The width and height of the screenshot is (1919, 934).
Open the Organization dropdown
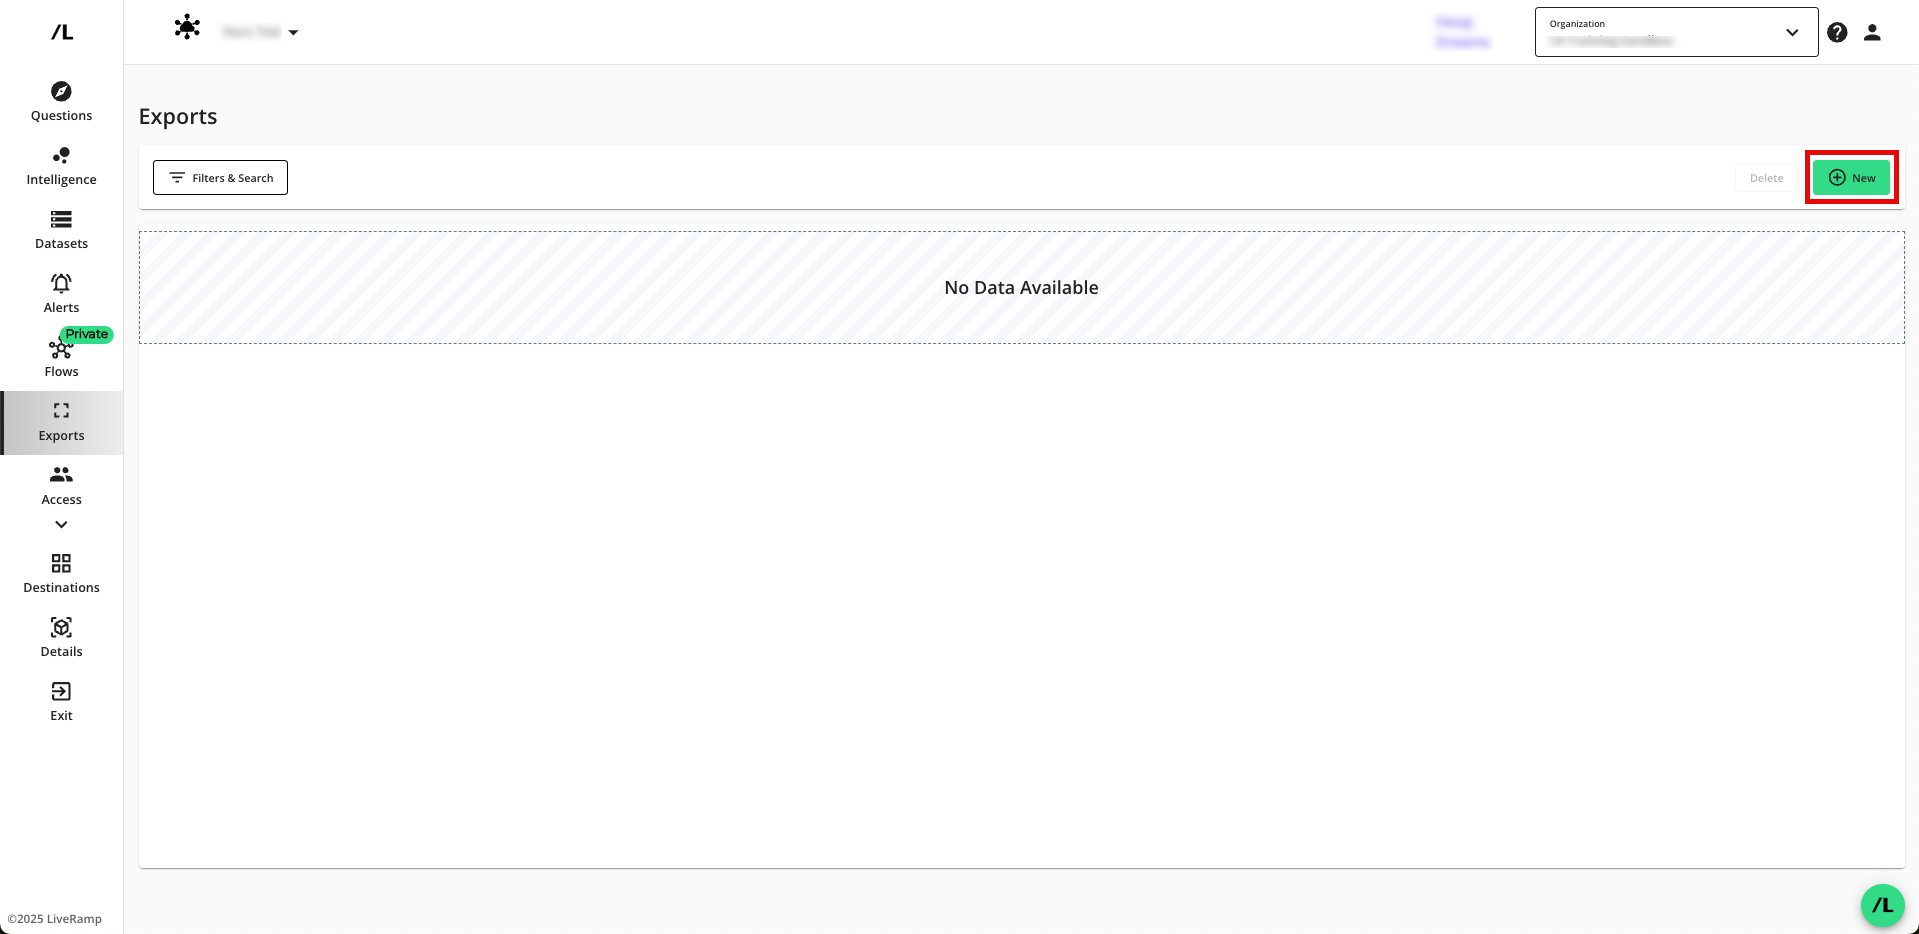[1676, 32]
